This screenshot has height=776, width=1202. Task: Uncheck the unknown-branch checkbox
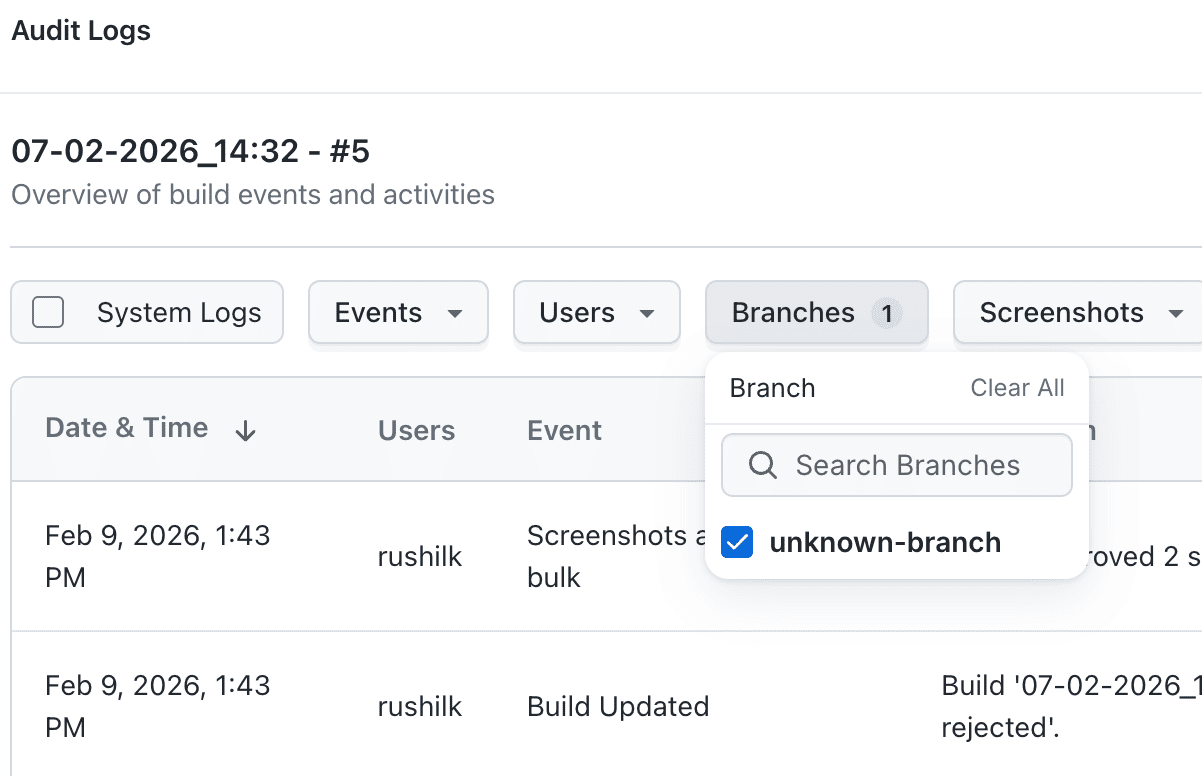coord(737,543)
